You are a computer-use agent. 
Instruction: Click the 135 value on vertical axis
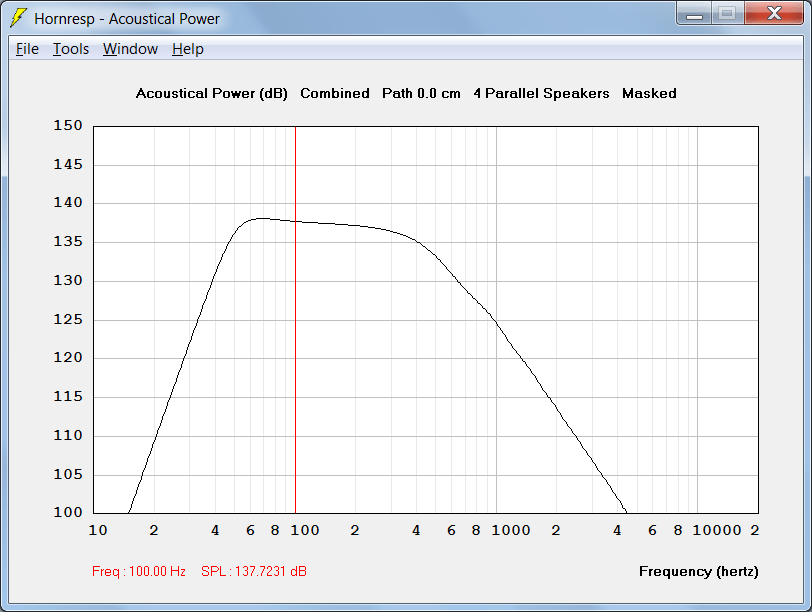[68, 241]
